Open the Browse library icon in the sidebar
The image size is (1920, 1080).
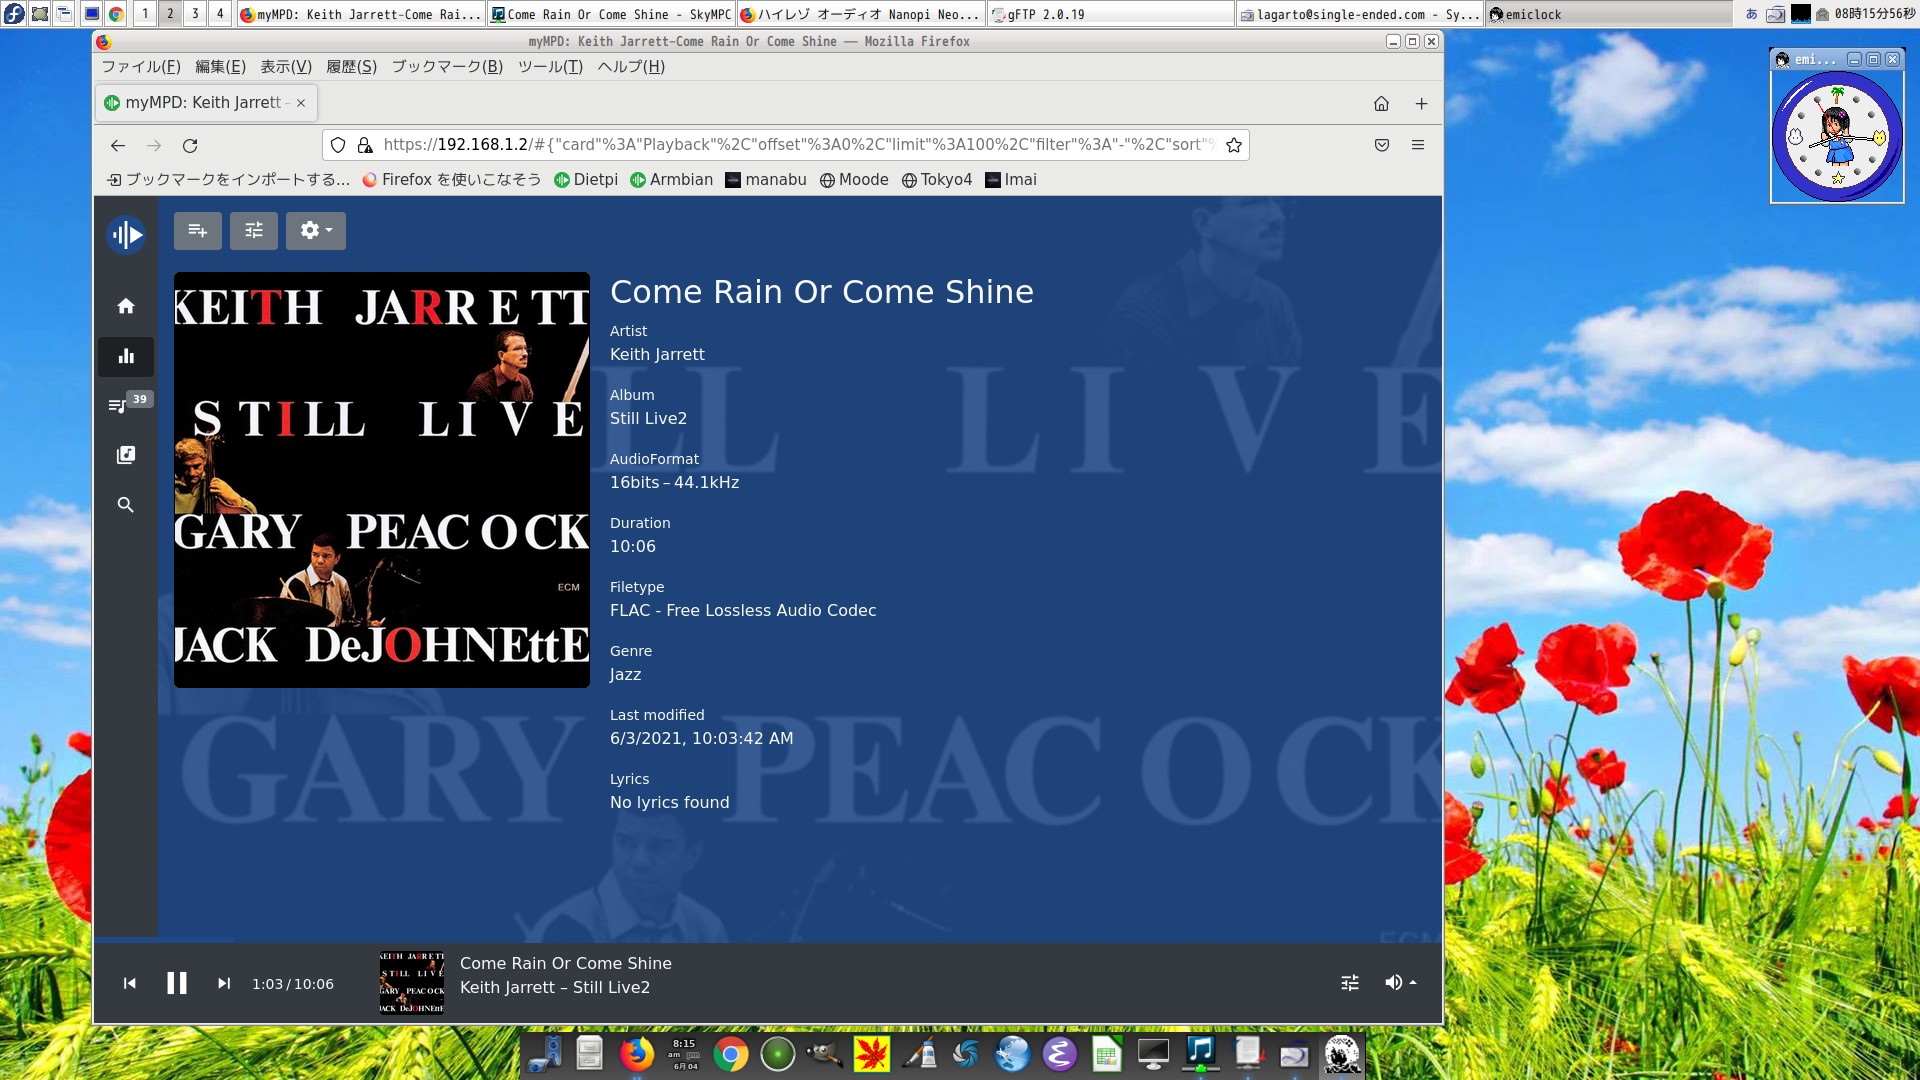pos(126,455)
